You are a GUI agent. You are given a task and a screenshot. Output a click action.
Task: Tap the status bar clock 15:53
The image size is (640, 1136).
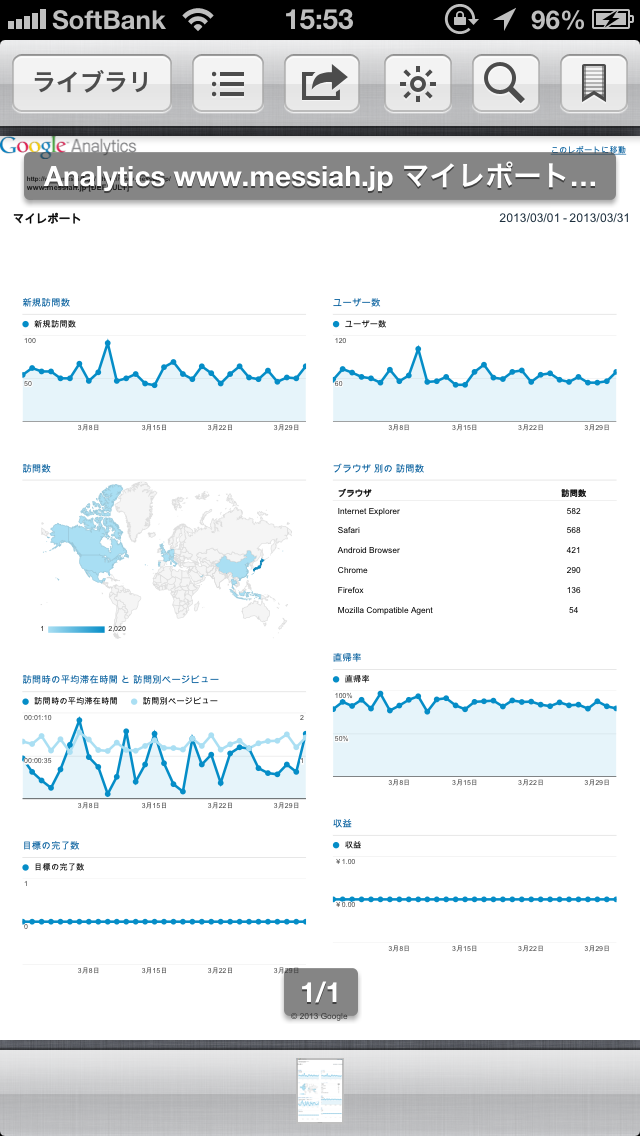click(319, 20)
